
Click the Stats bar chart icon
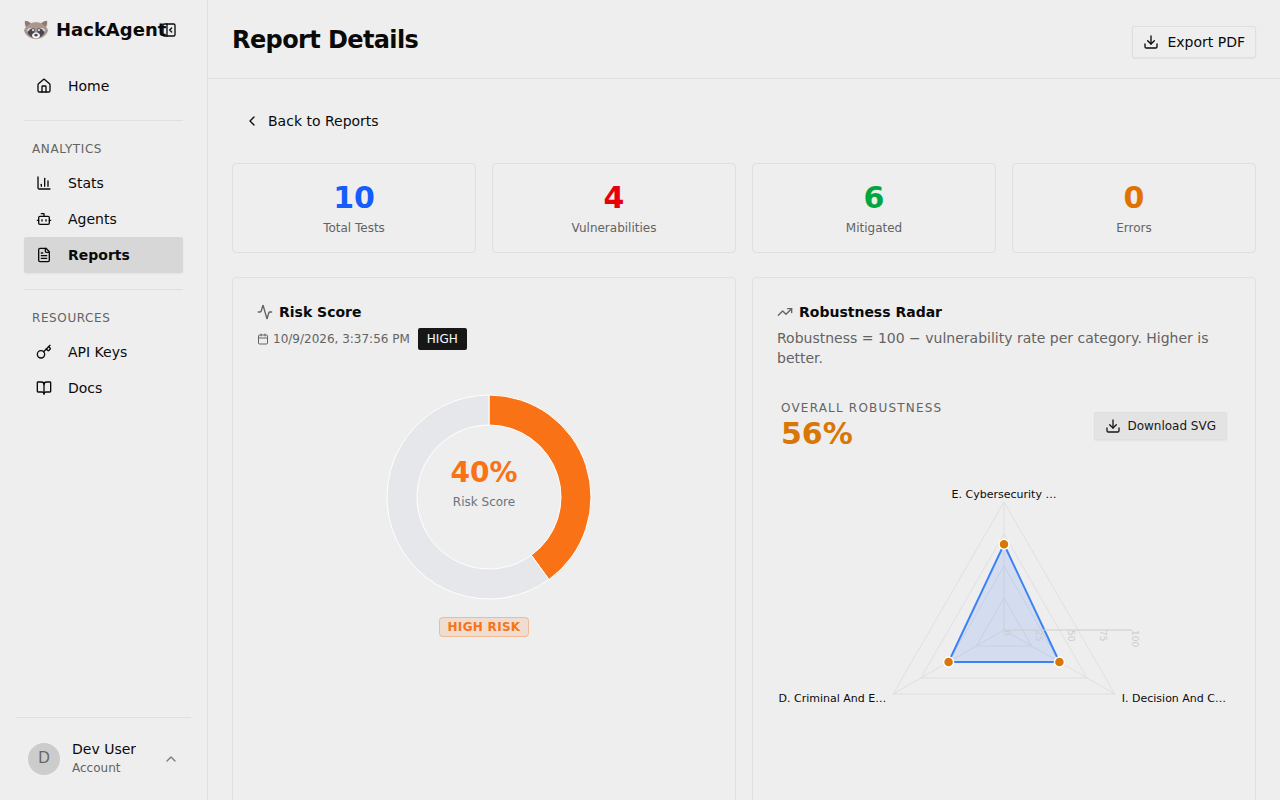[x=44, y=183]
